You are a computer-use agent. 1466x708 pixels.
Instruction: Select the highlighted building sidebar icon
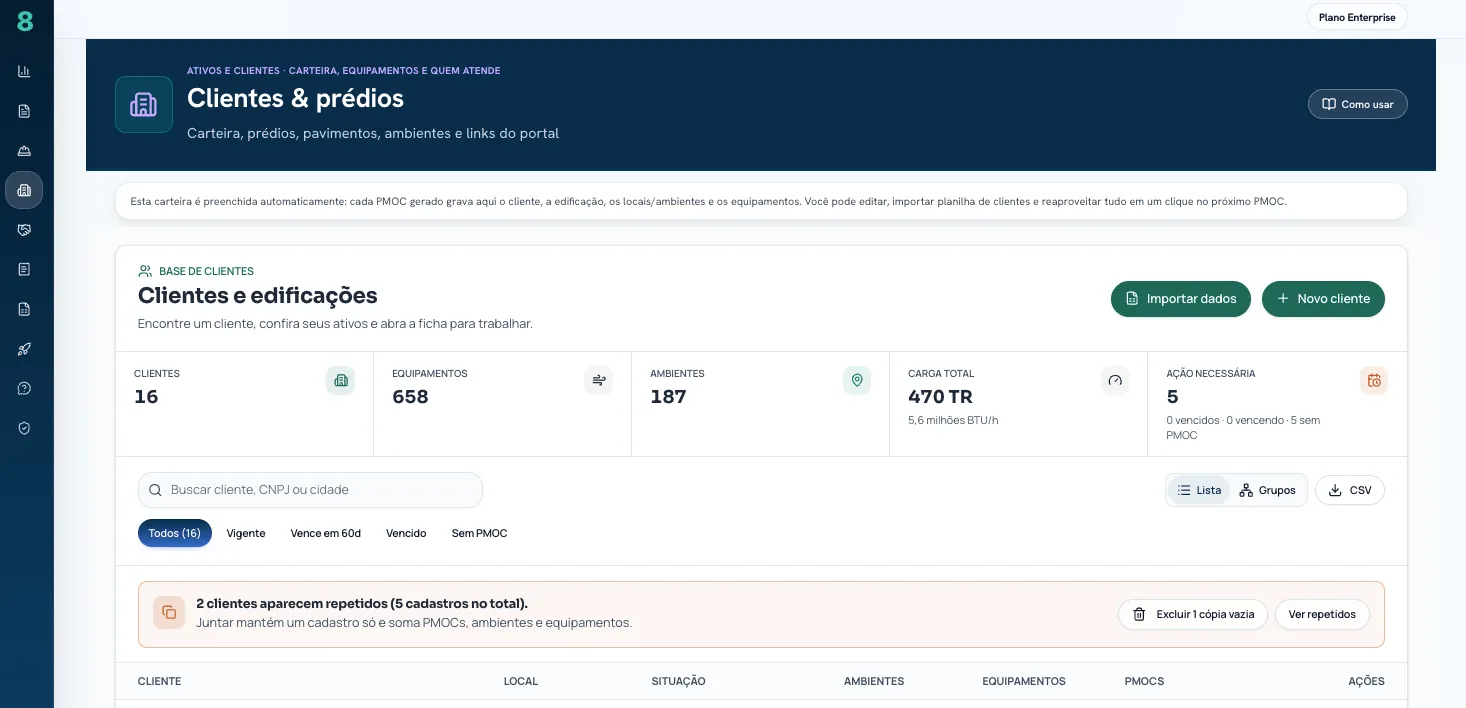[x=24, y=190]
